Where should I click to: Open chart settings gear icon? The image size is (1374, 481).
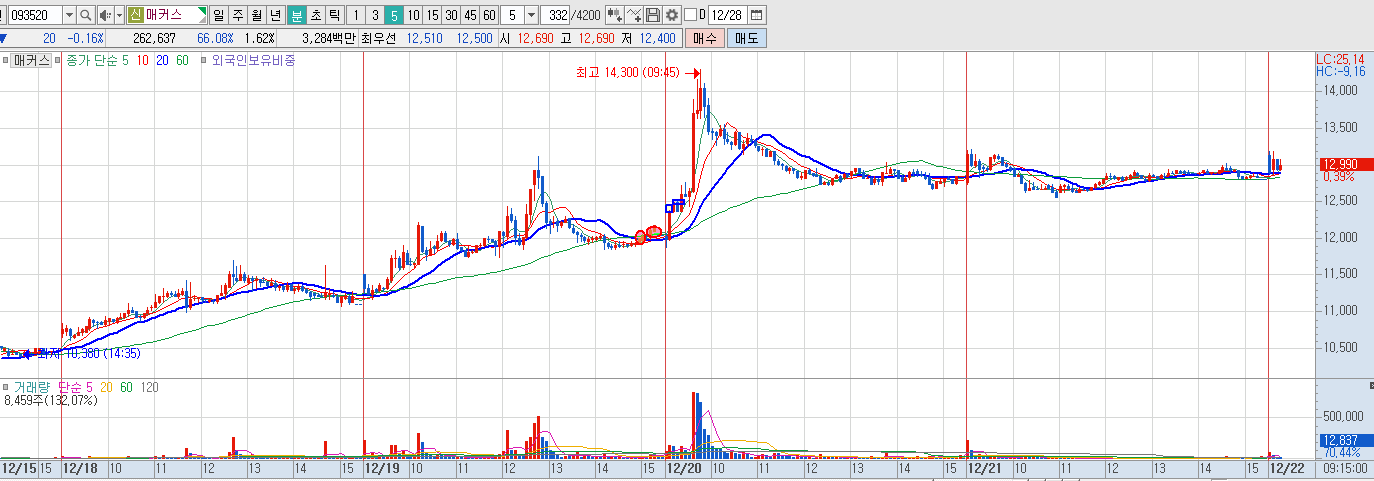tap(672, 15)
